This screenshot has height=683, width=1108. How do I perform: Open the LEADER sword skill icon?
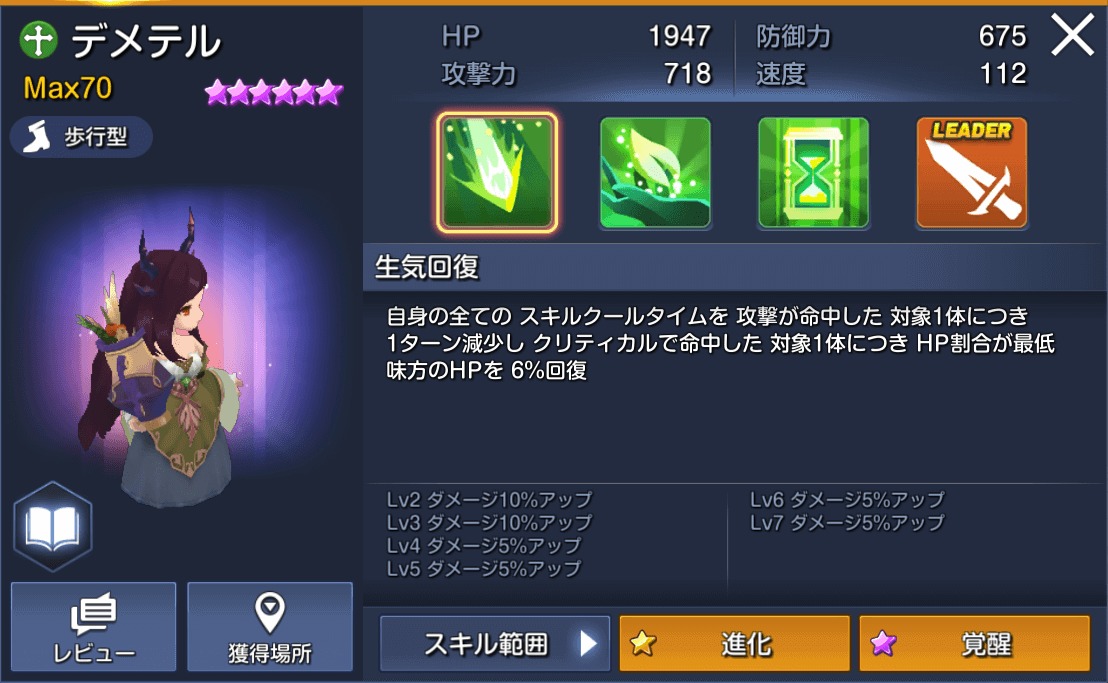click(x=972, y=173)
